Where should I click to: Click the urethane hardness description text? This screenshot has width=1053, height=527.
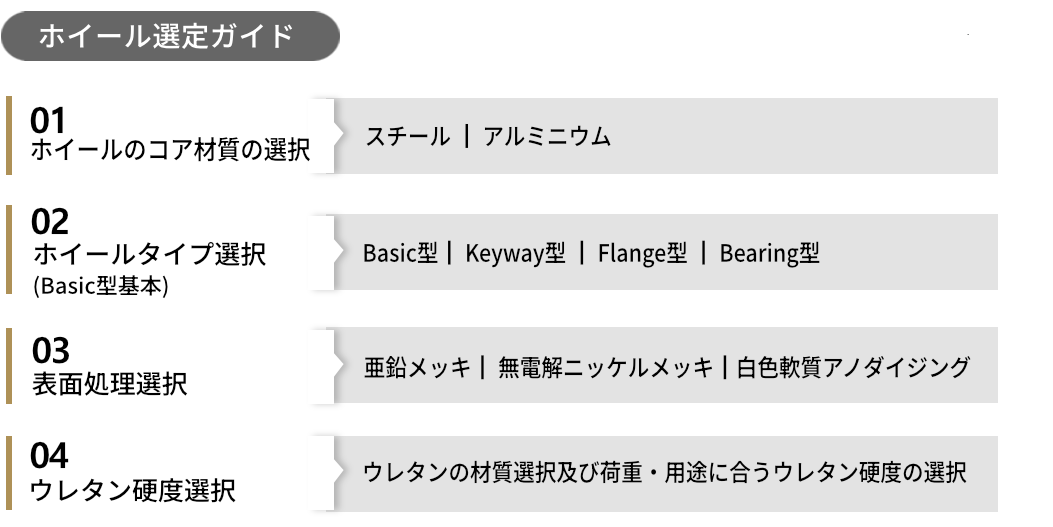coord(665,471)
